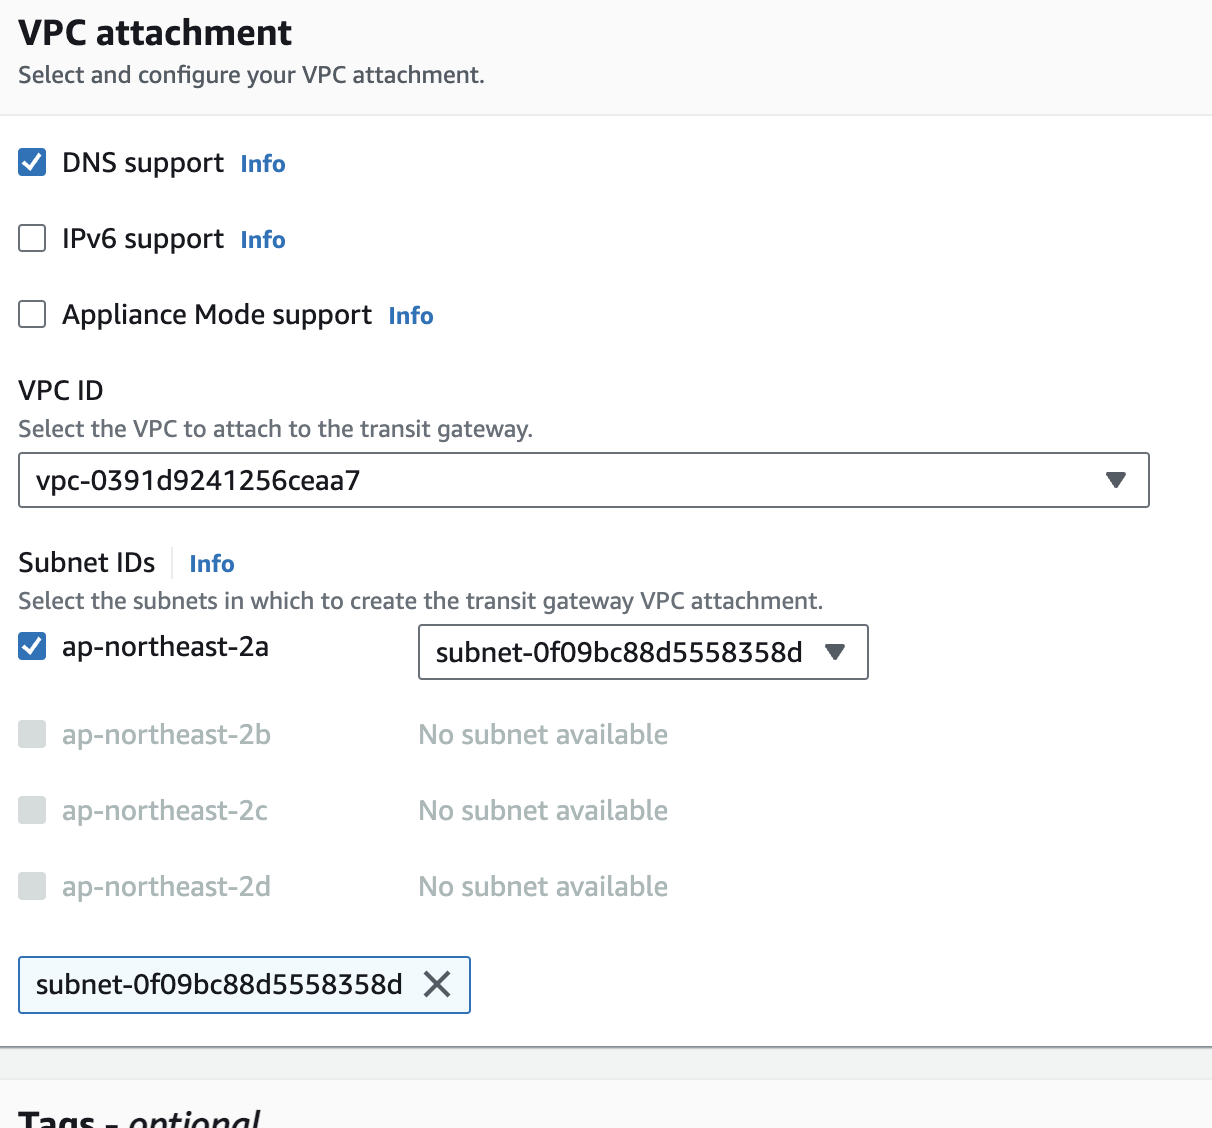
Task: Open Info link for IPv6 support
Action: [x=263, y=240]
